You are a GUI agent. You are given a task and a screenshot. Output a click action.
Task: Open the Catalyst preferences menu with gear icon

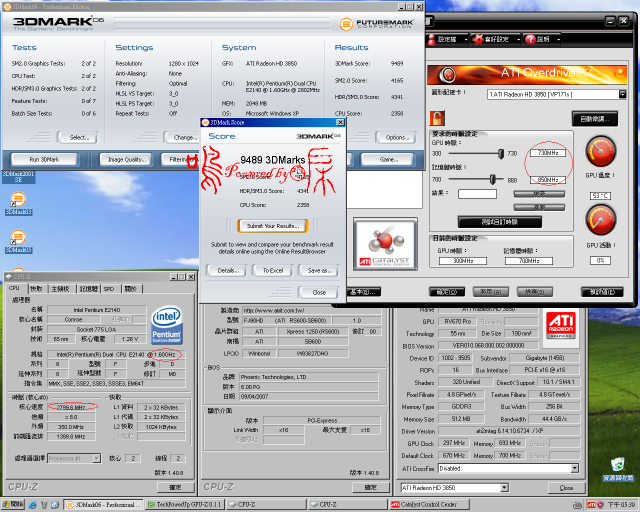[x=496, y=39]
